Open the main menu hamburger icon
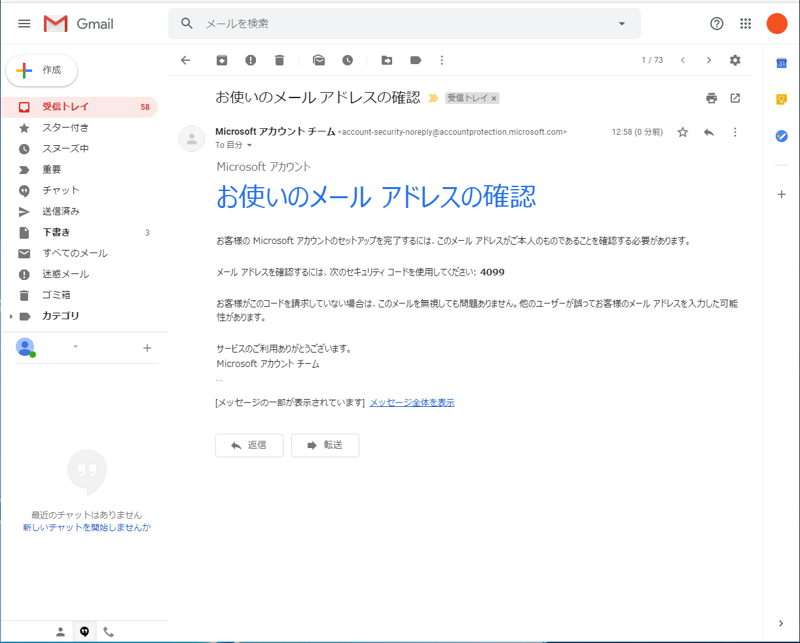This screenshot has width=800, height=643. coord(24,23)
